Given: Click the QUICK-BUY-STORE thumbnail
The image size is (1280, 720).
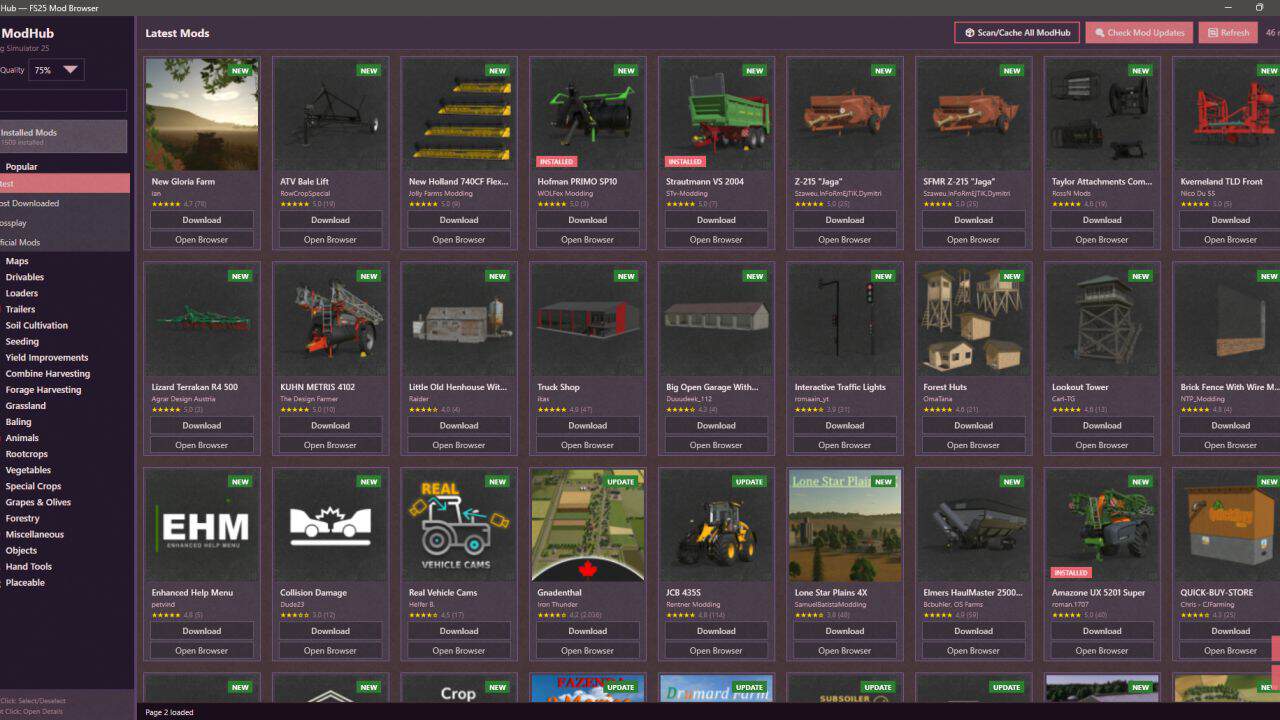Looking at the screenshot, I should pos(1228,525).
